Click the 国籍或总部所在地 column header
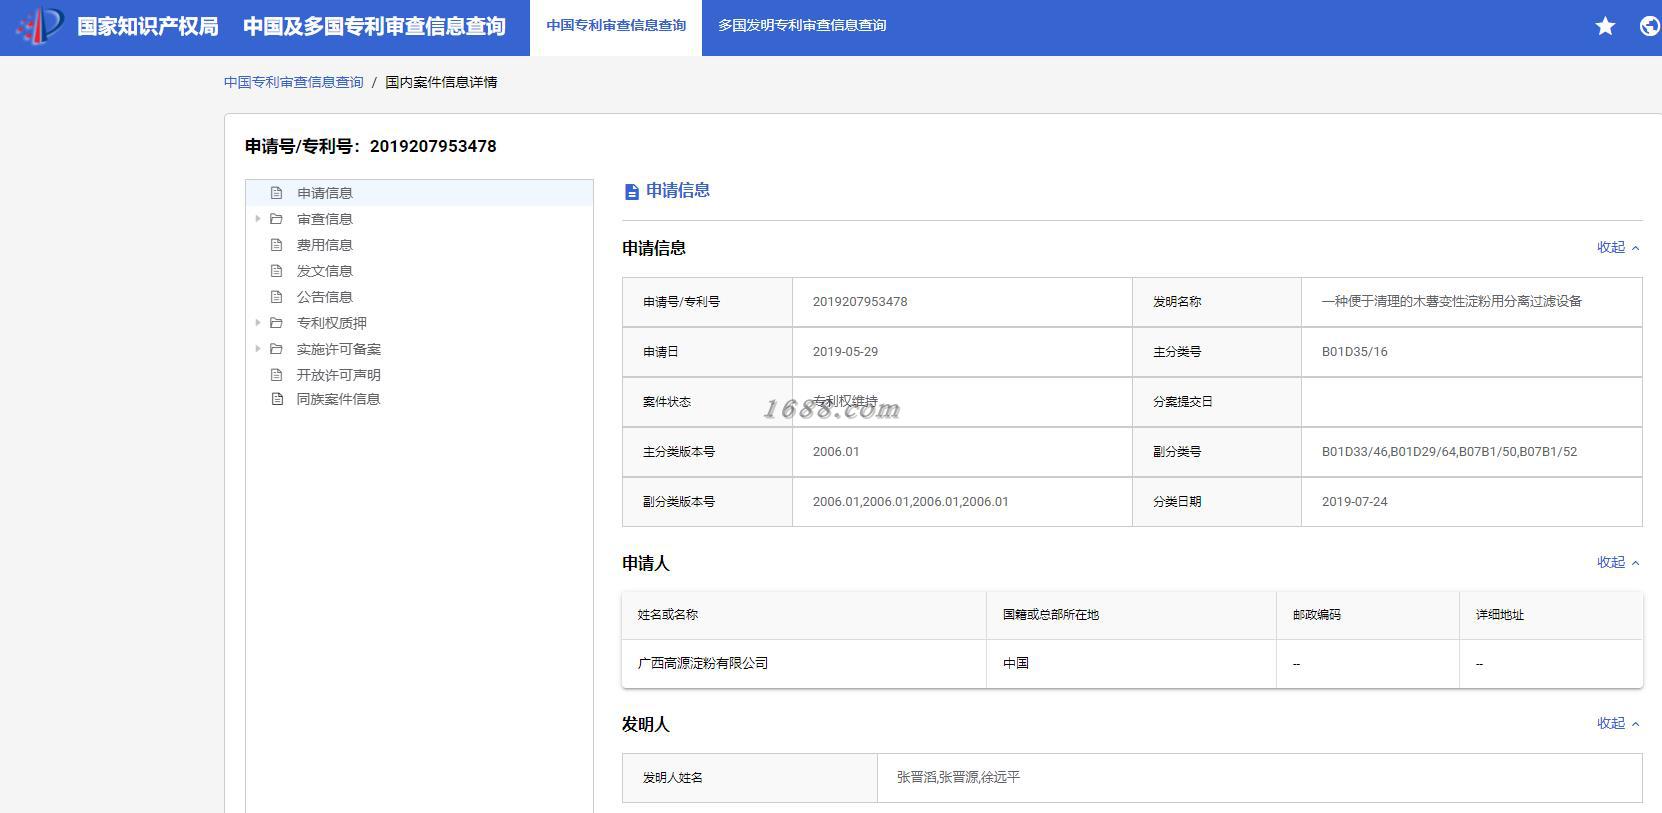1662x813 pixels. click(x=1050, y=615)
